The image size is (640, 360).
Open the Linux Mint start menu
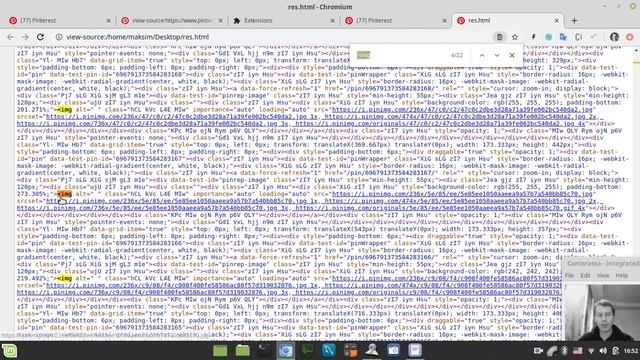(x=9, y=351)
